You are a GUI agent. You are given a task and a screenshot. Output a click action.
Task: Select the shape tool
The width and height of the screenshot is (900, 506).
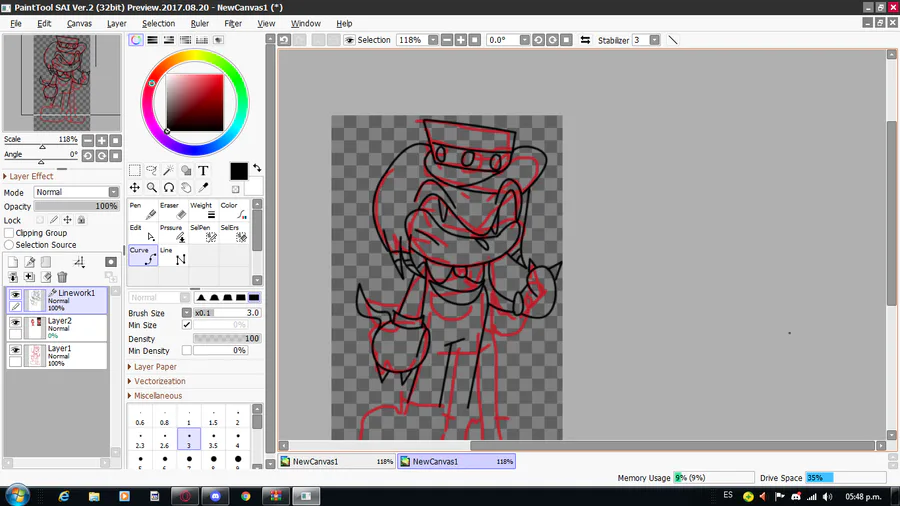click(186, 170)
